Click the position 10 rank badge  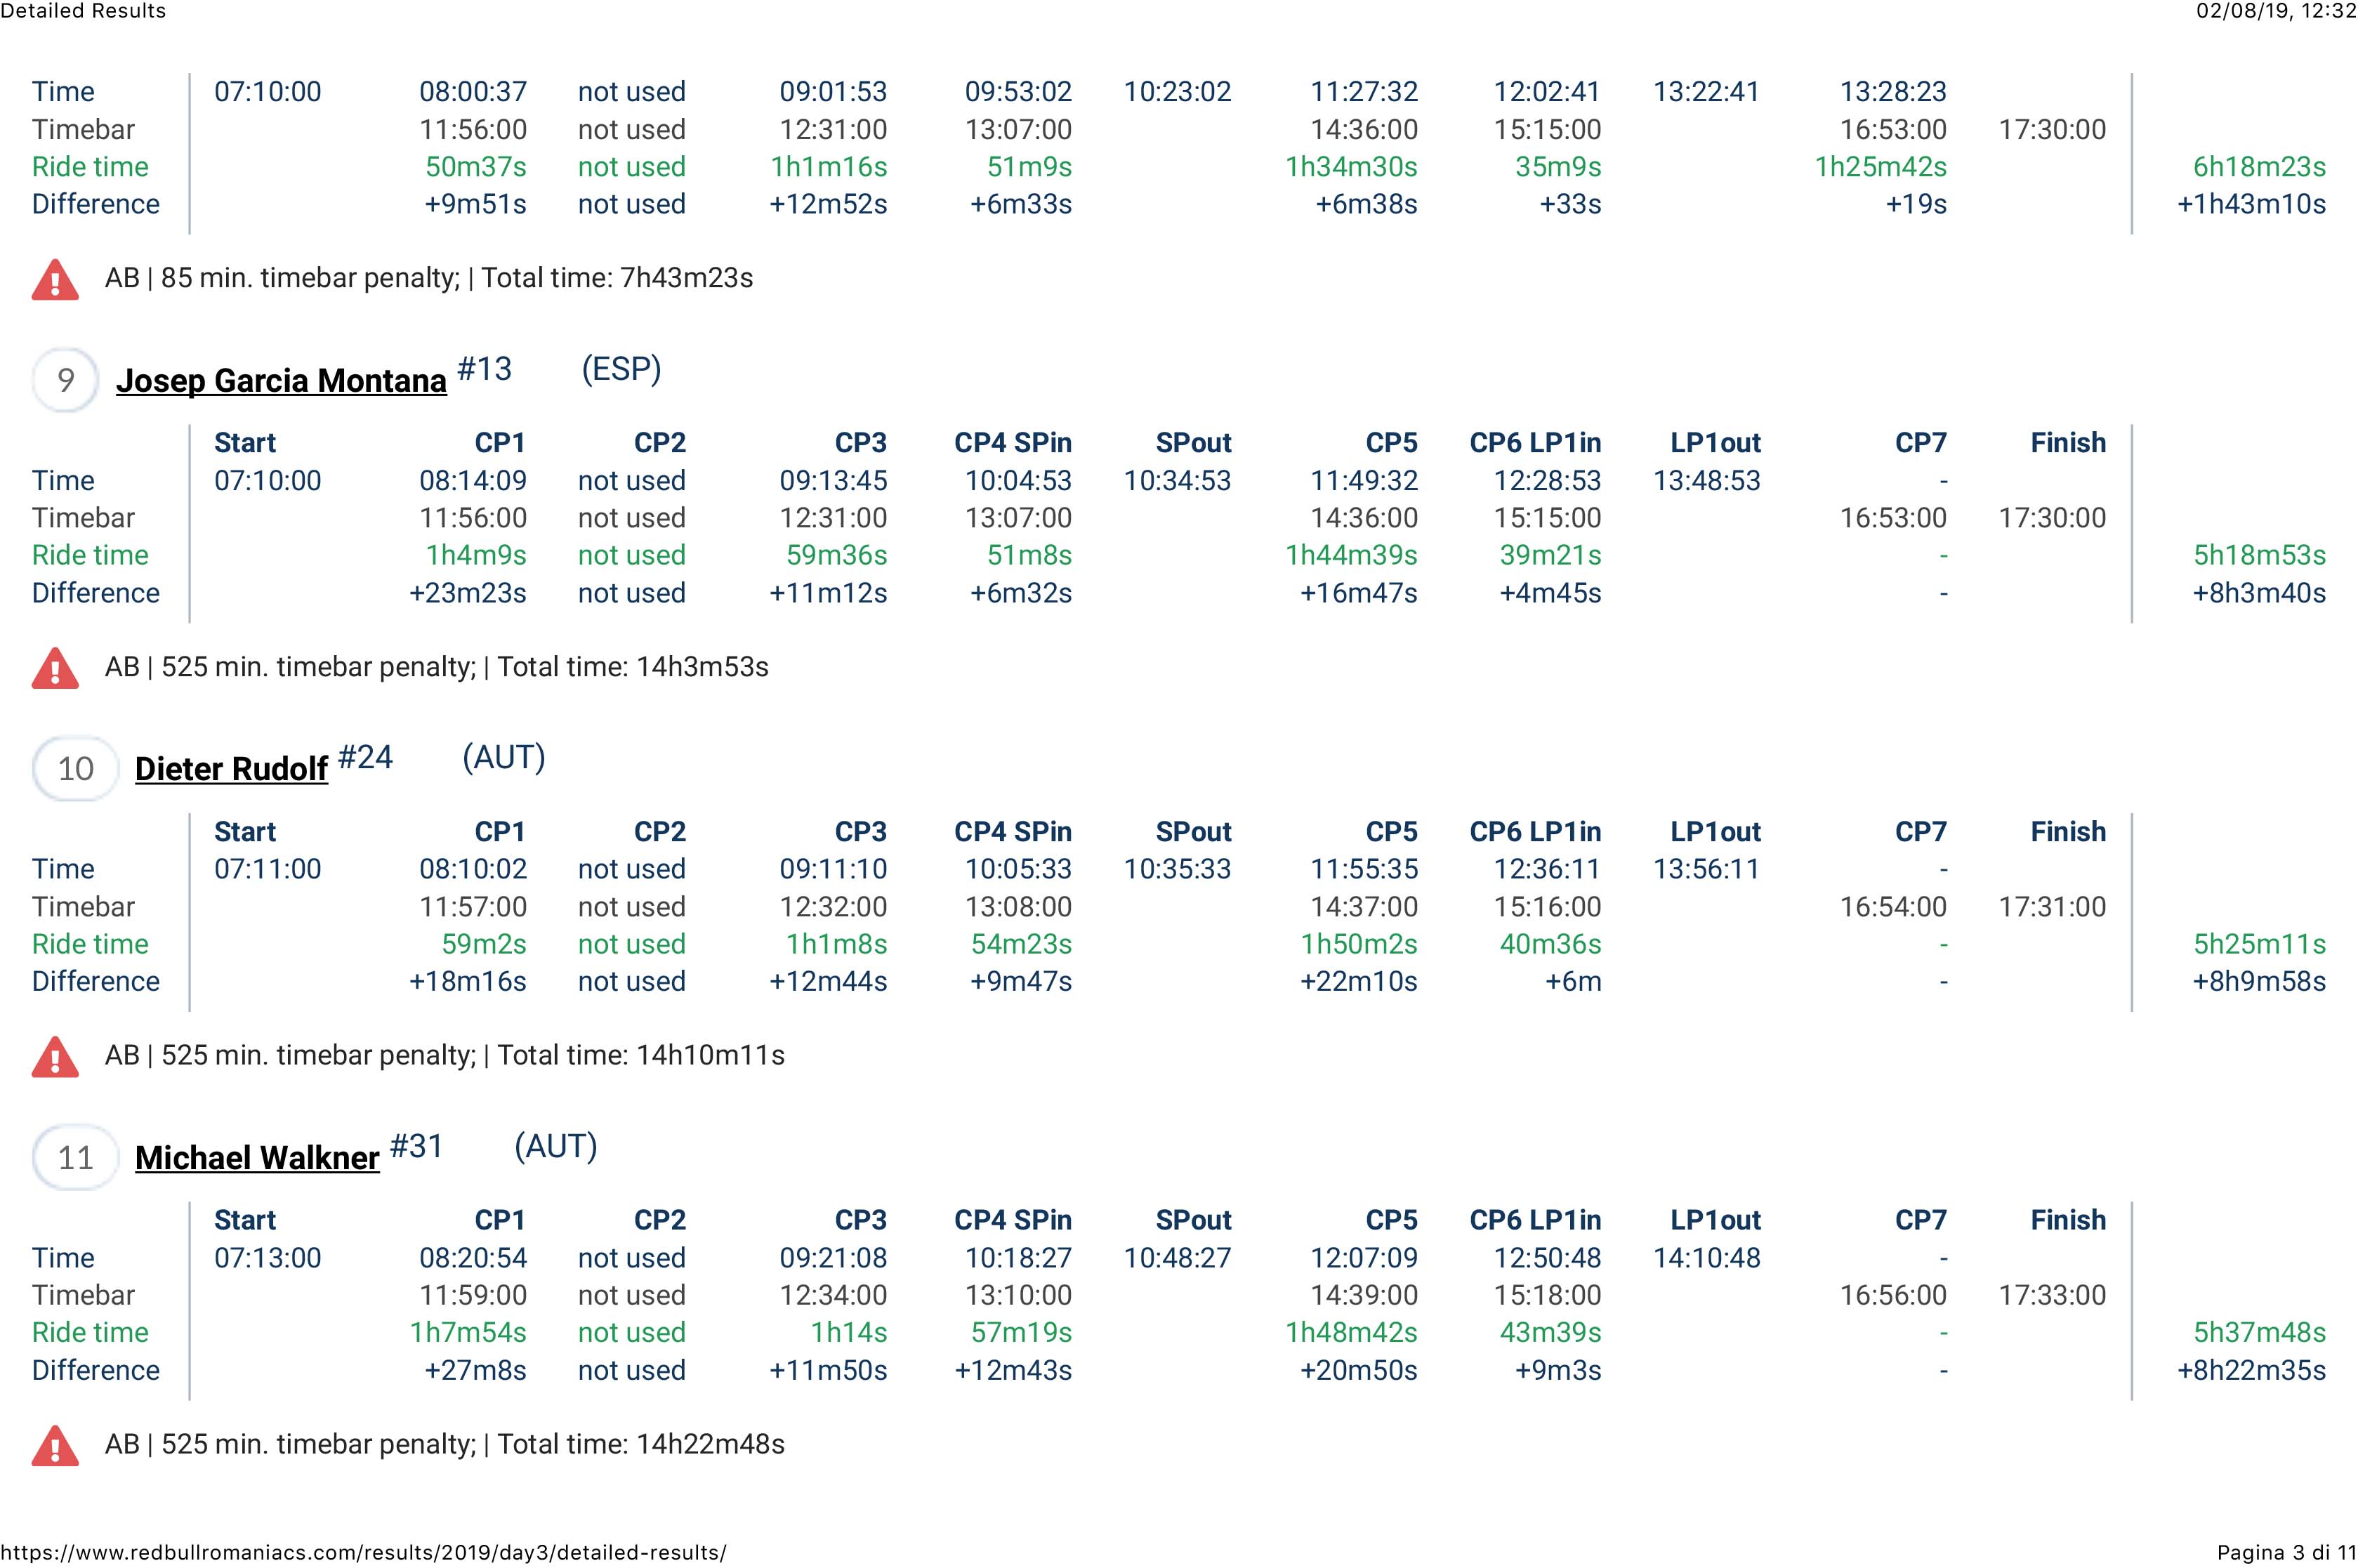pos(76,769)
